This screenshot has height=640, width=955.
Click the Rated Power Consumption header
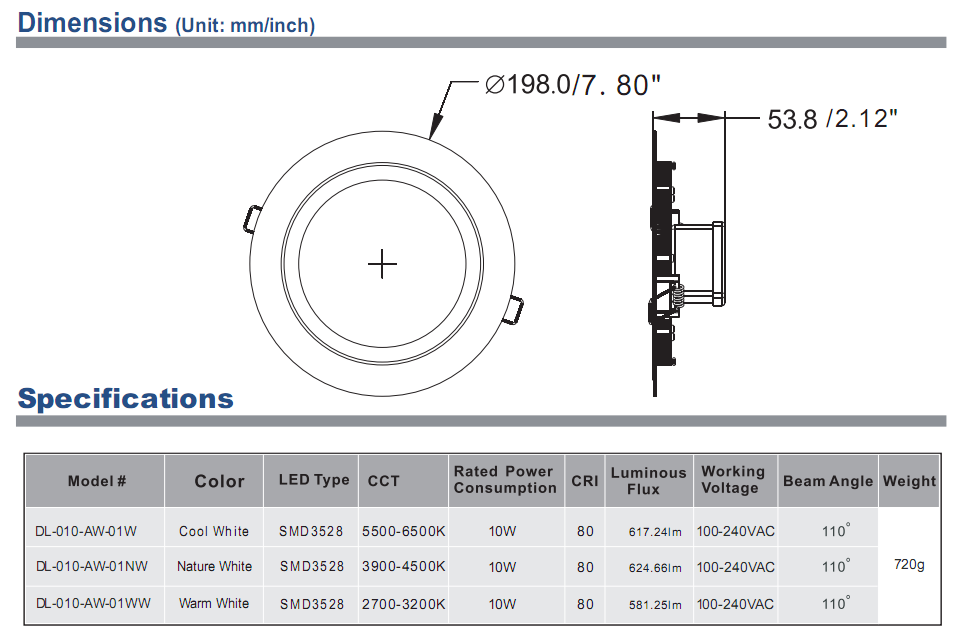(505, 481)
